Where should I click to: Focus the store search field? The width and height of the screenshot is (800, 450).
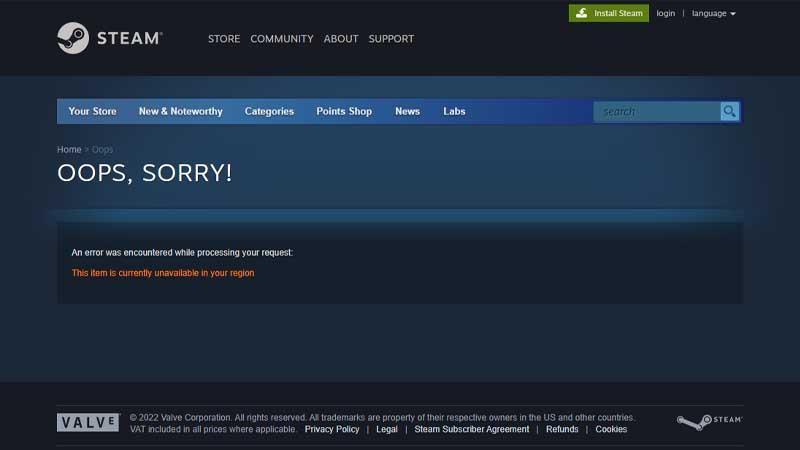657,111
